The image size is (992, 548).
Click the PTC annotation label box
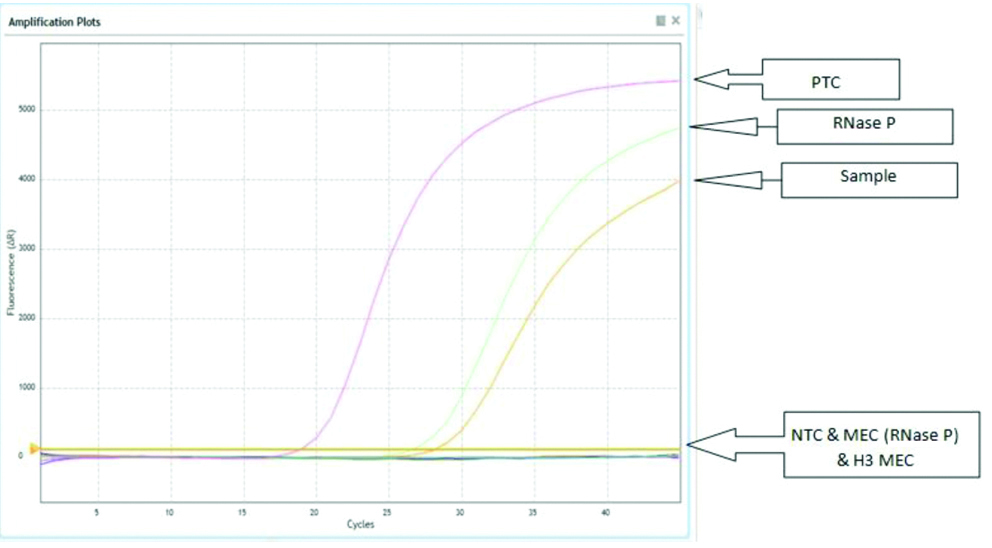(x=831, y=78)
